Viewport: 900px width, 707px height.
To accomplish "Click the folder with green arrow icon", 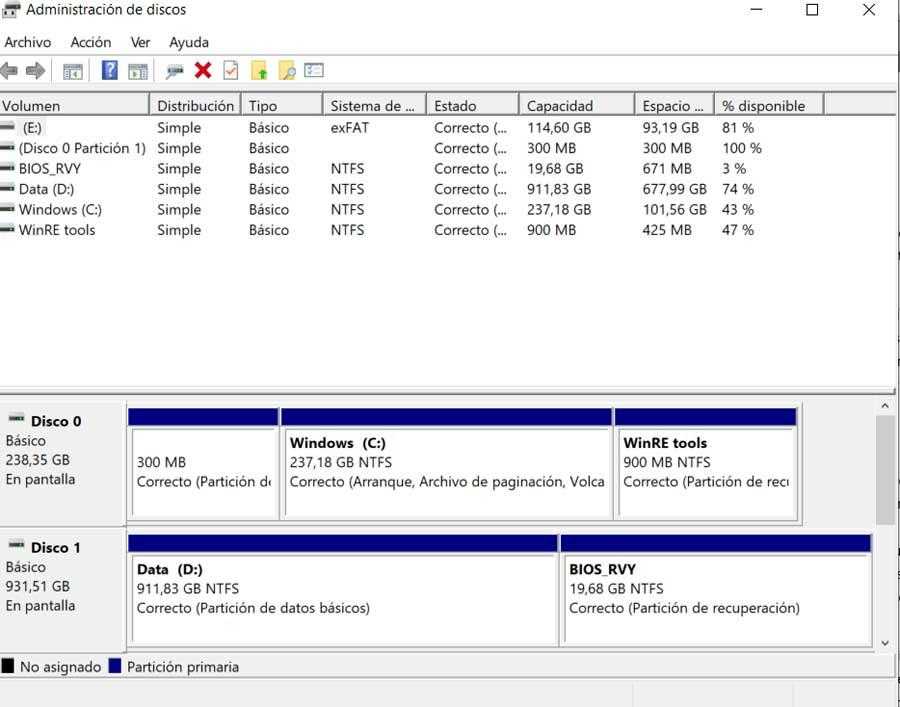I will [259, 71].
